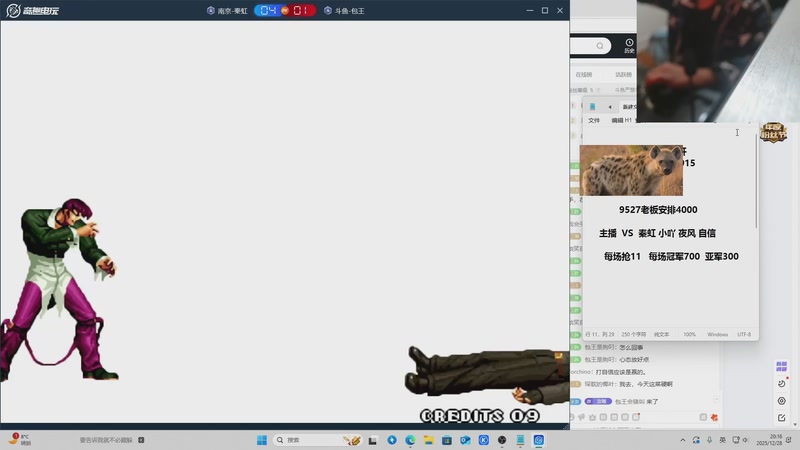
Task: Click the chat toolbar square icon with red dot
Action: point(636,417)
